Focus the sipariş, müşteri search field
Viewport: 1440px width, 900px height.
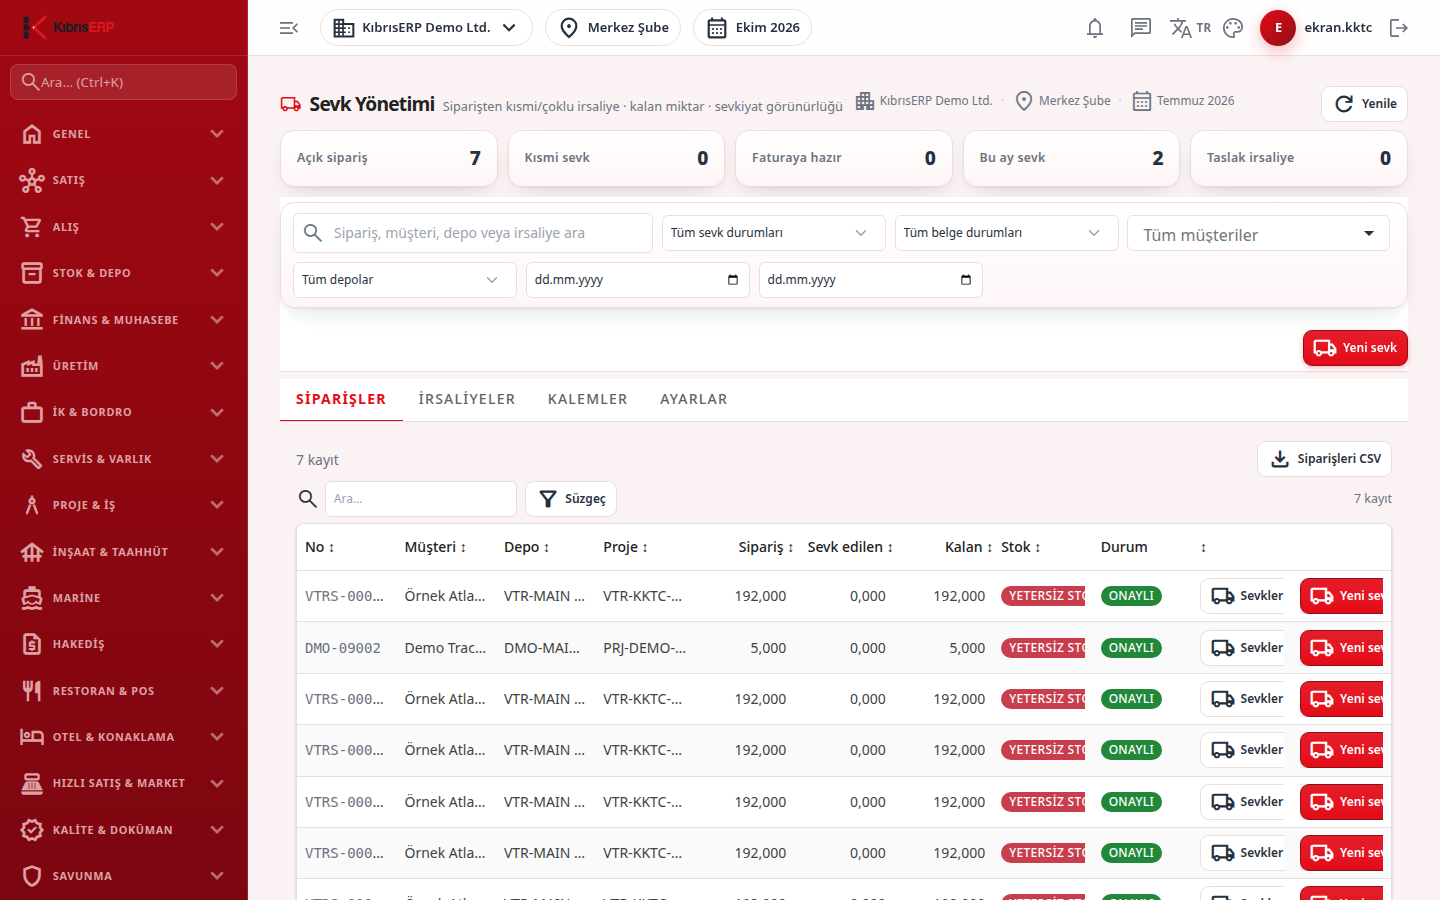point(473,233)
